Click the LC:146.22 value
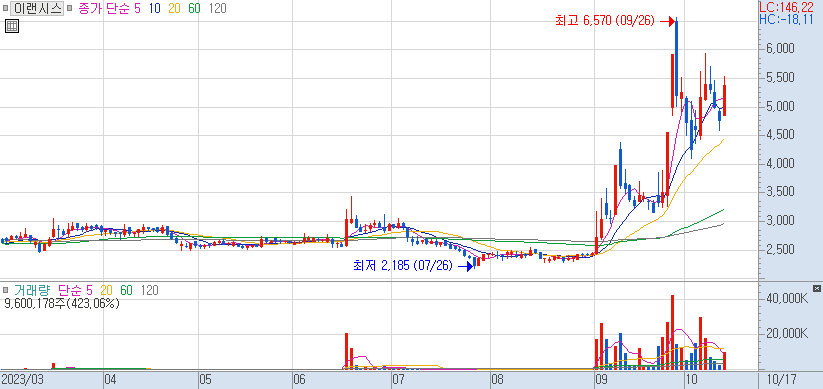Screen dimensions: 823x389 coord(786,7)
